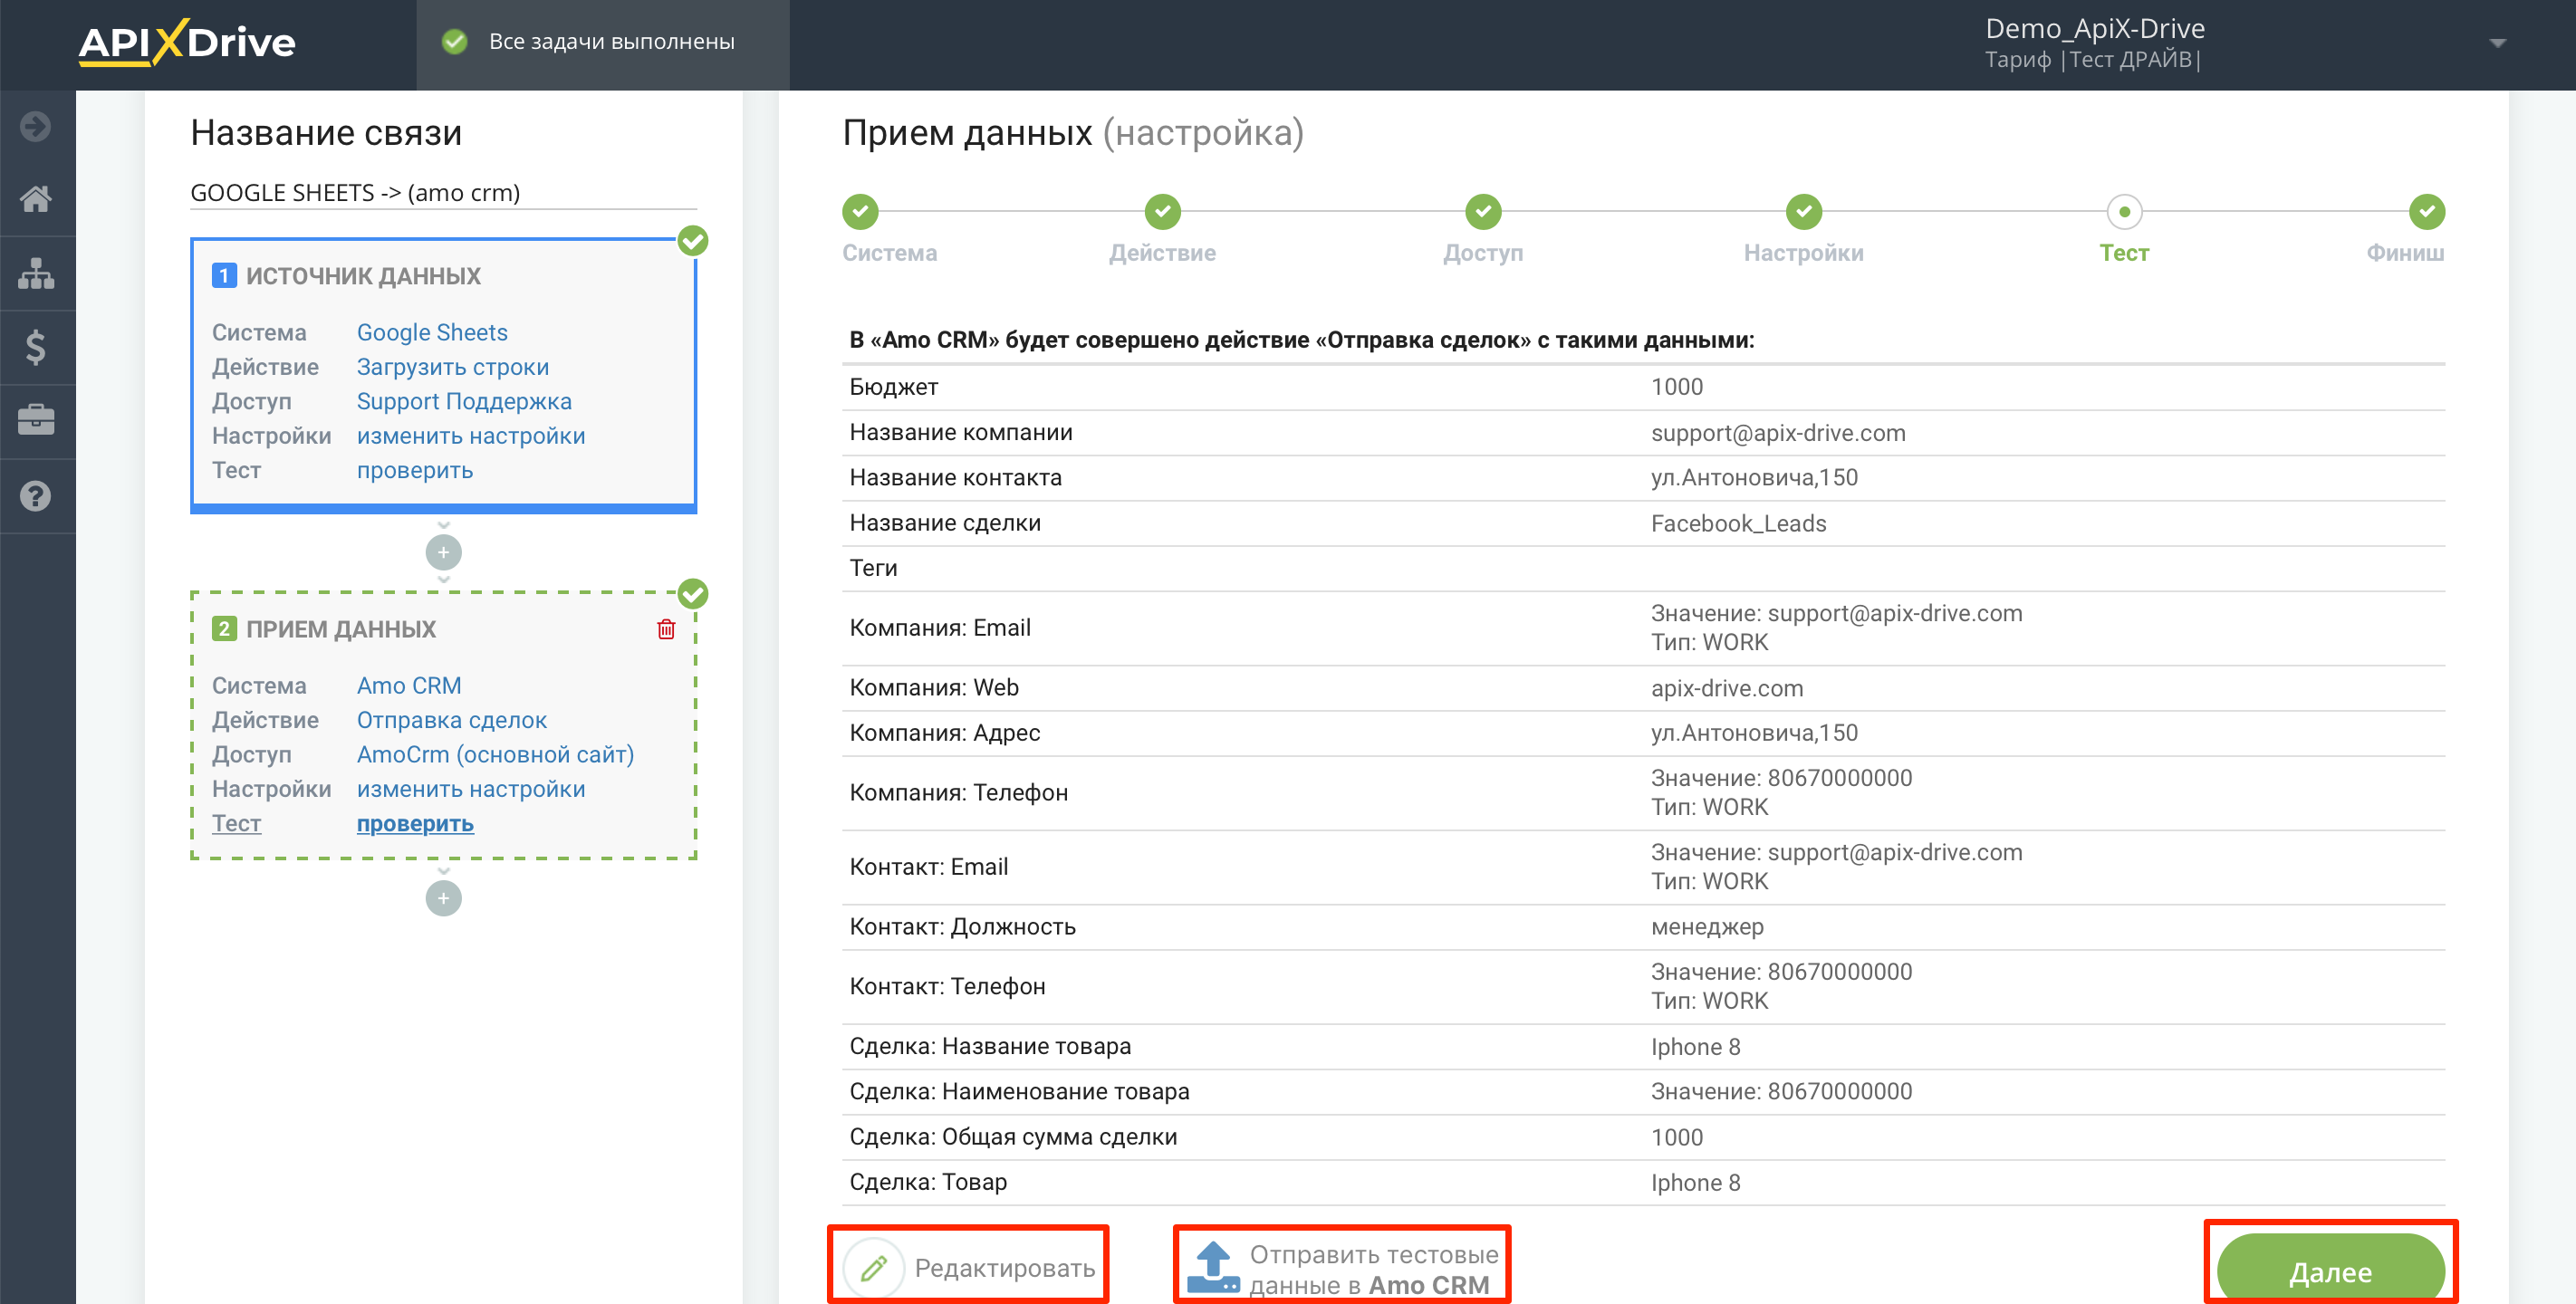Click the checkmark badge on Источник данных block
The image size is (2576, 1304).
(x=693, y=241)
